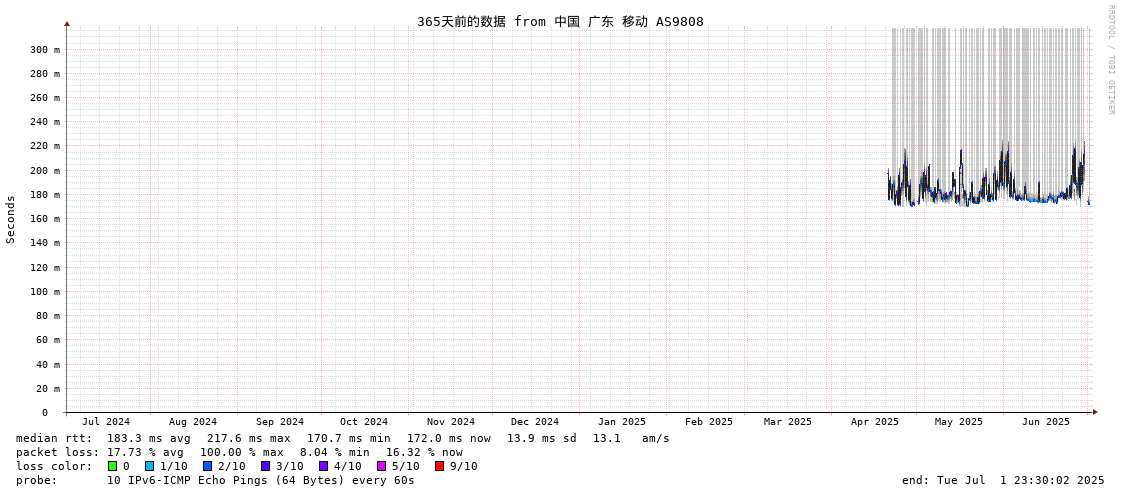This screenshot has height=494, width=1121.
Task: Click the '80 m' y-axis value
Action: pyautogui.click(x=49, y=316)
